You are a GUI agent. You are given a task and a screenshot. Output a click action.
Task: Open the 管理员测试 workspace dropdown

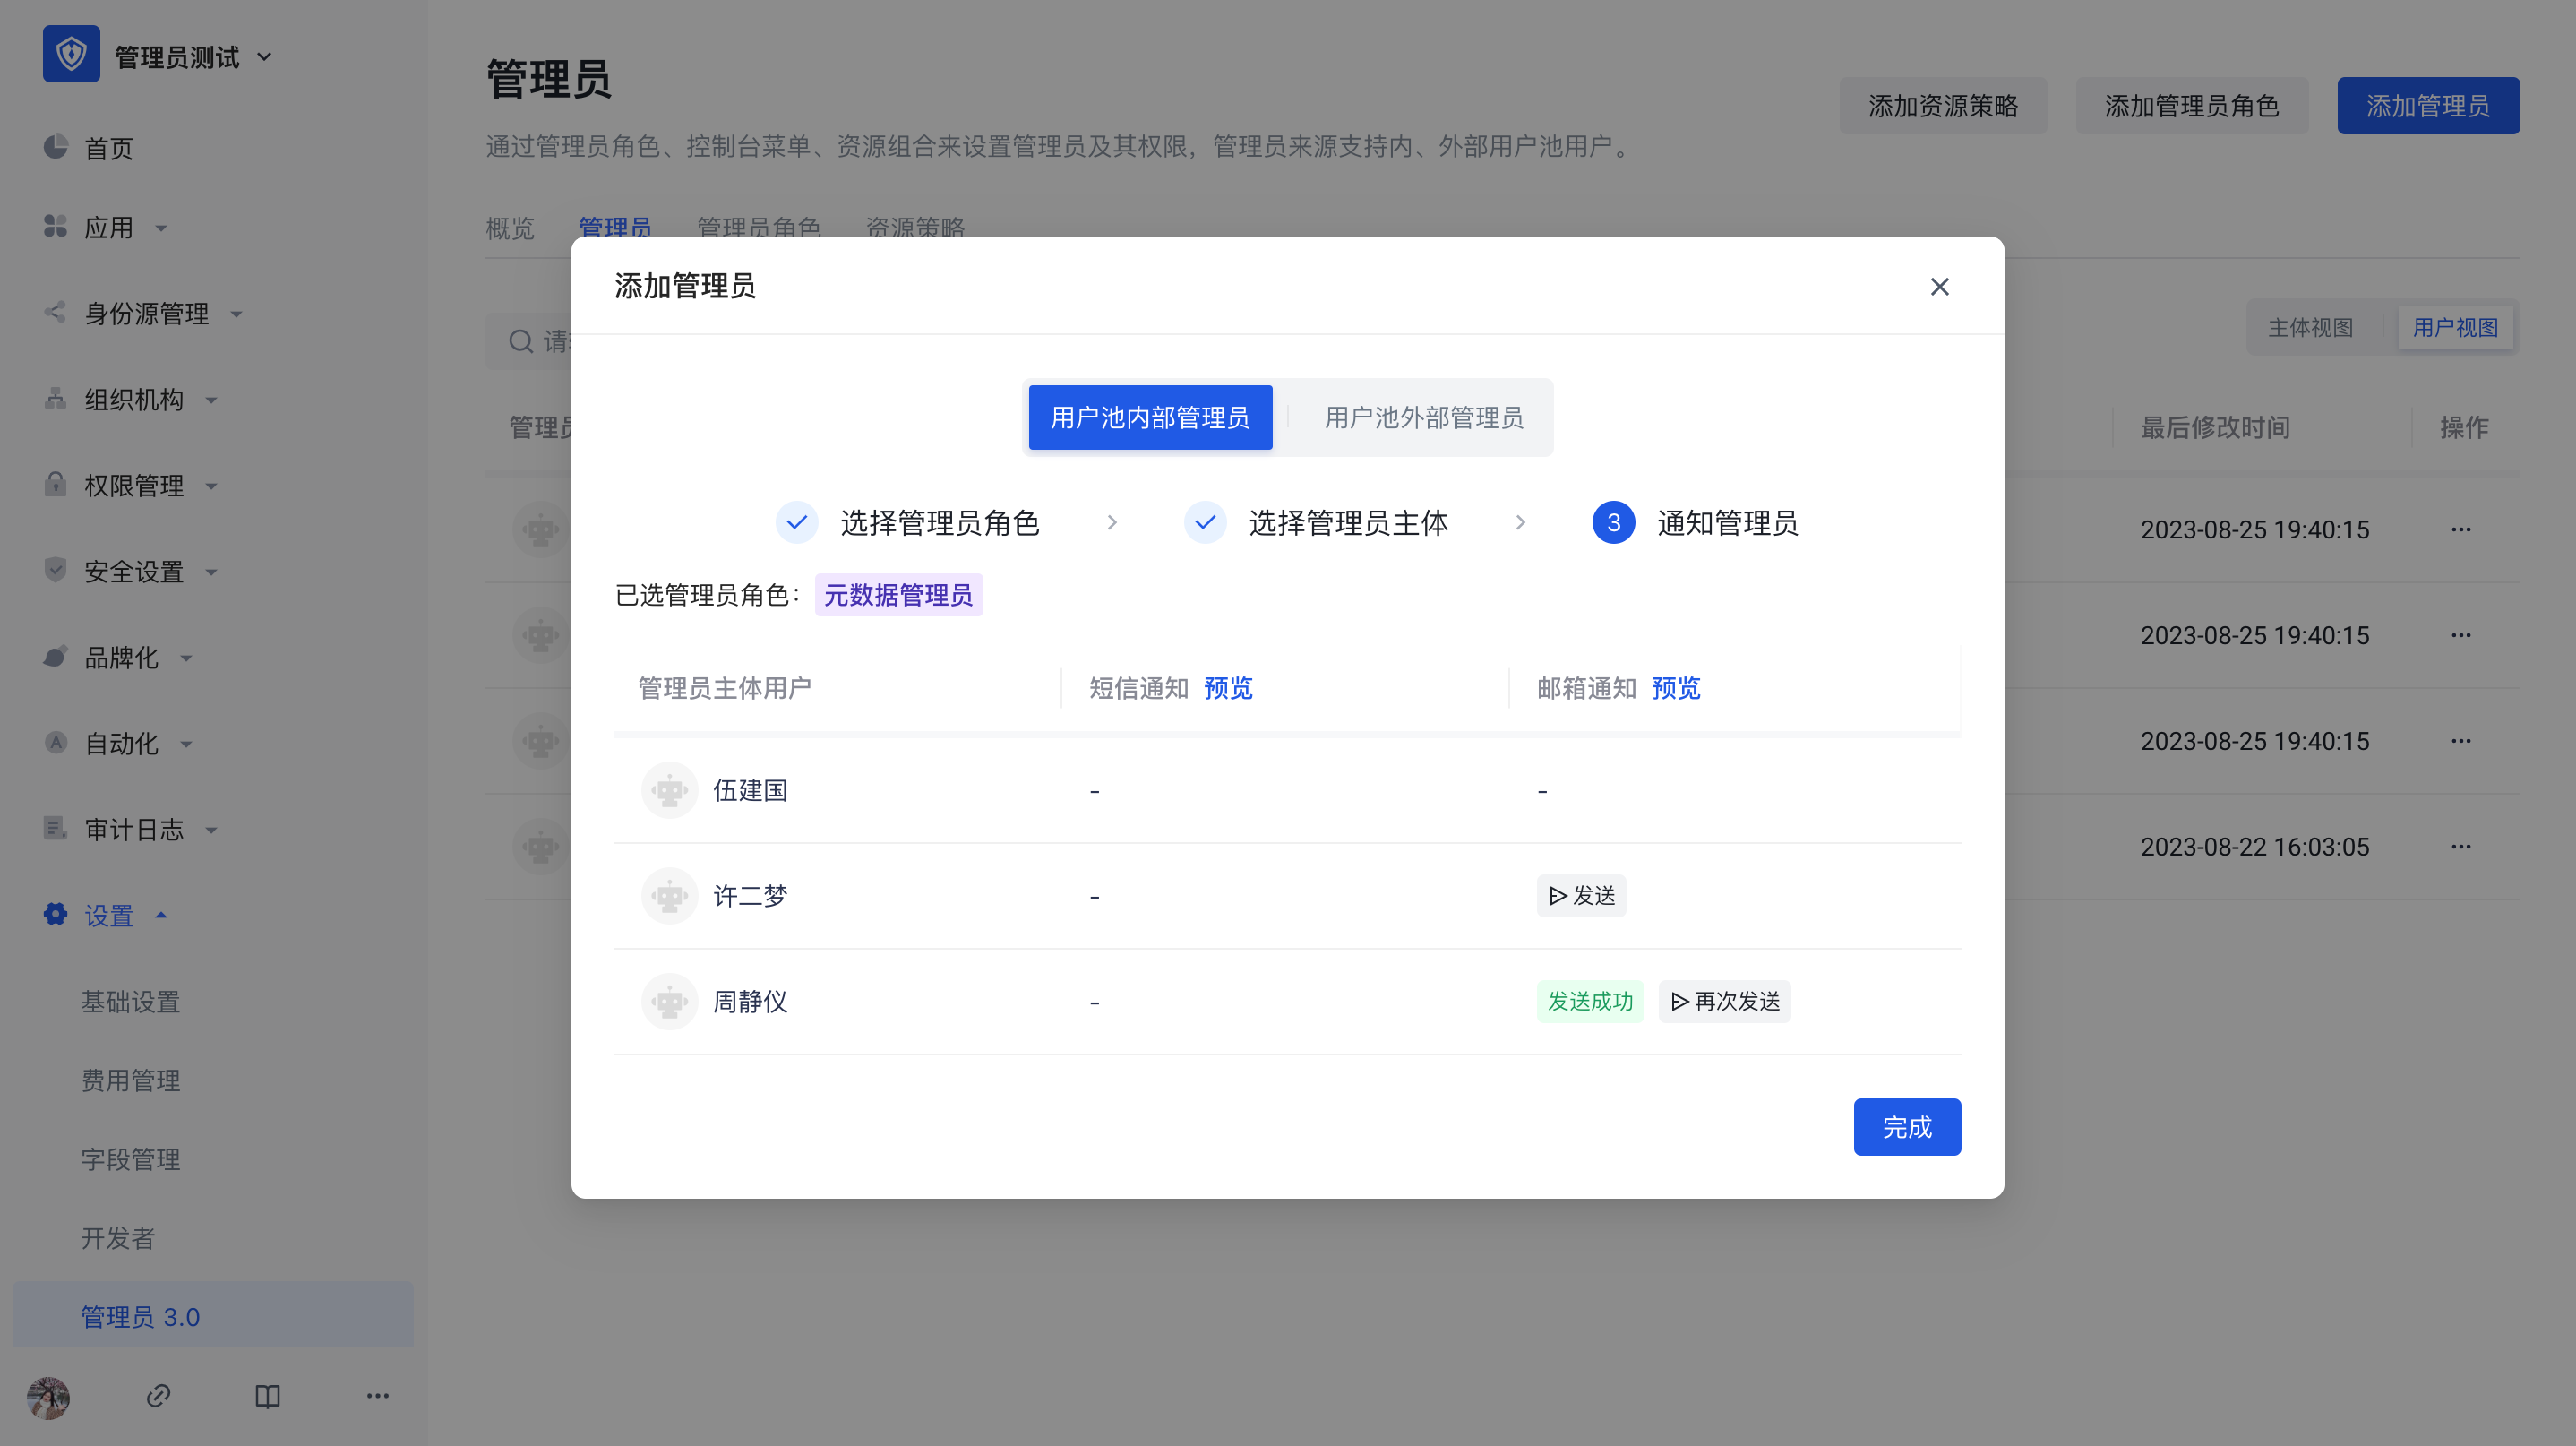[x=265, y=57]
